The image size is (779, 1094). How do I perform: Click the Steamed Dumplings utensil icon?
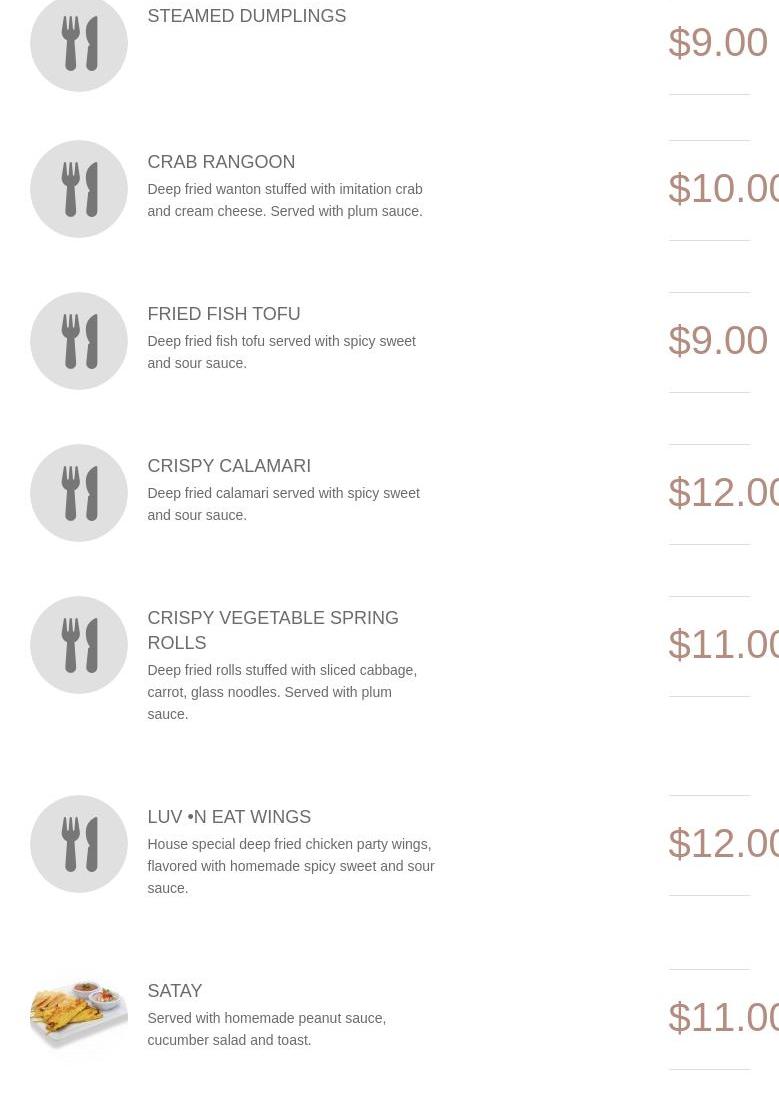[79, 44]
